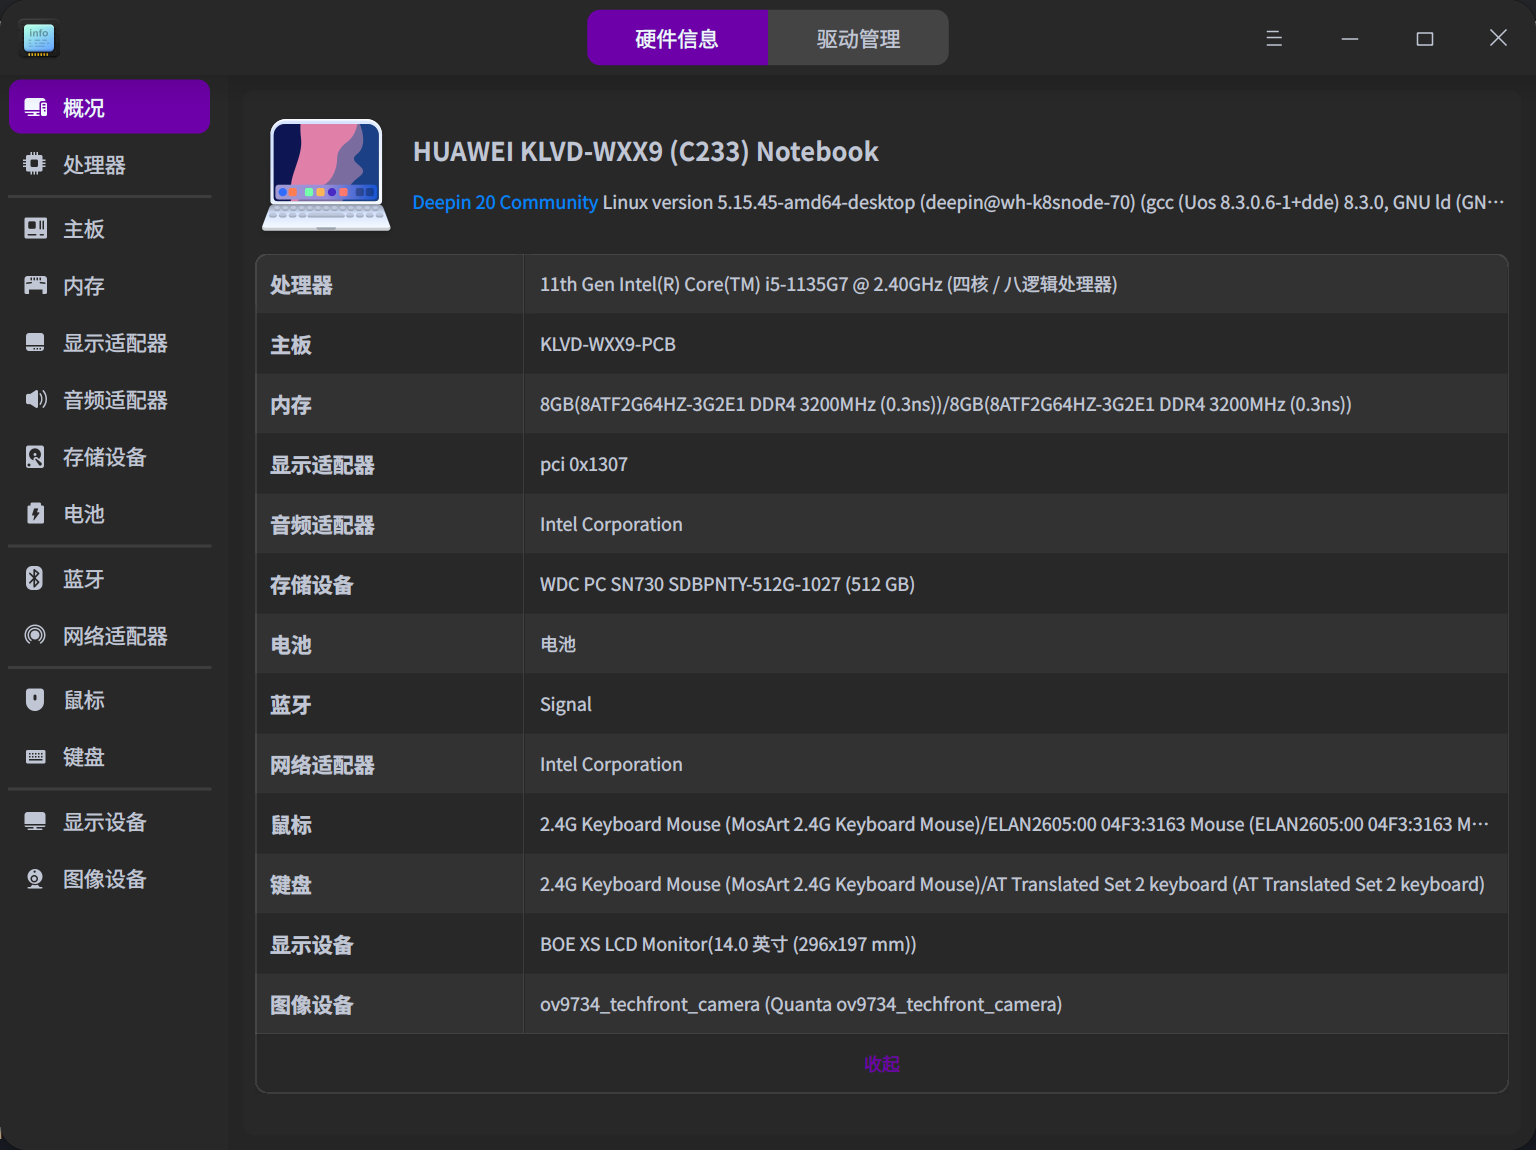Click the KLVD-WXX9-PCB motherboard value

click(608, 344)
